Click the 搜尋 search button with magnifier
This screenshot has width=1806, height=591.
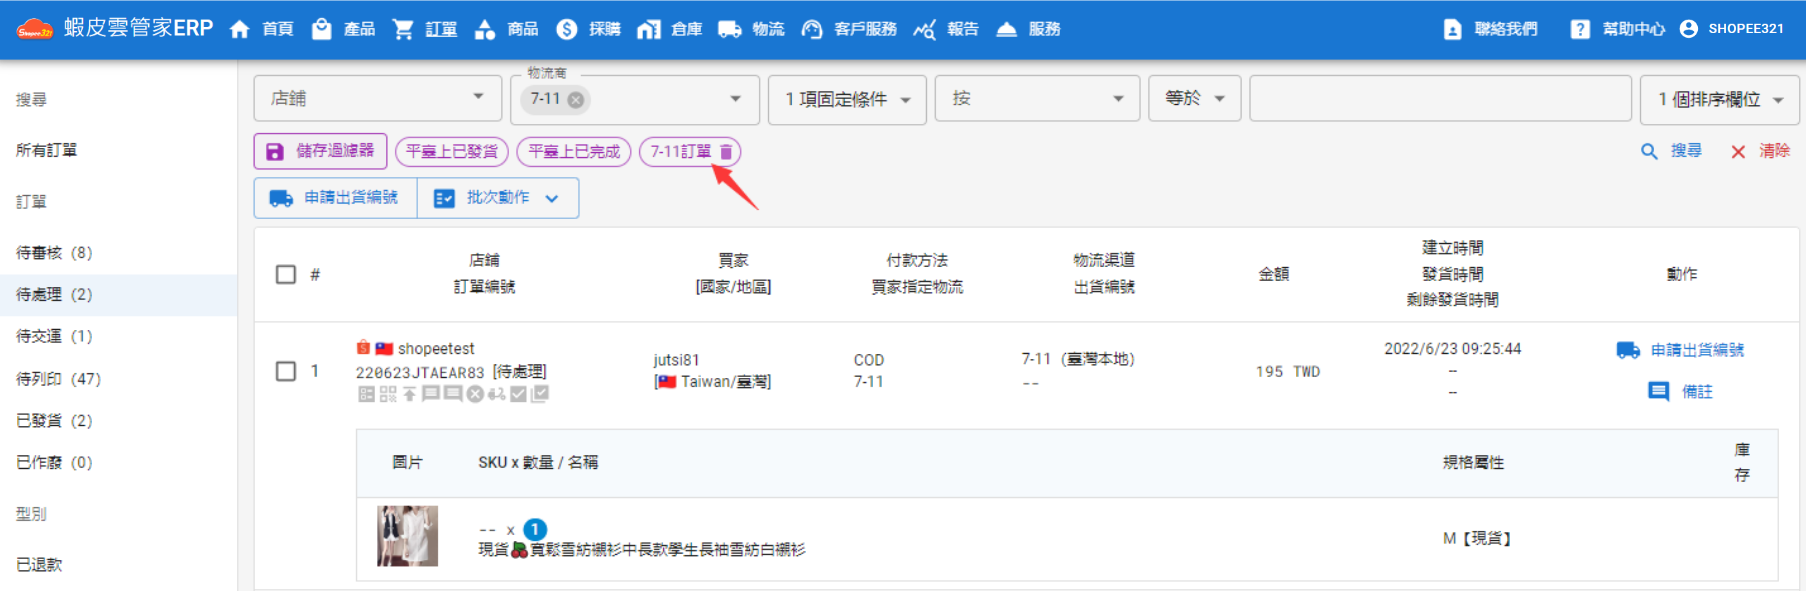[1671, 151]
